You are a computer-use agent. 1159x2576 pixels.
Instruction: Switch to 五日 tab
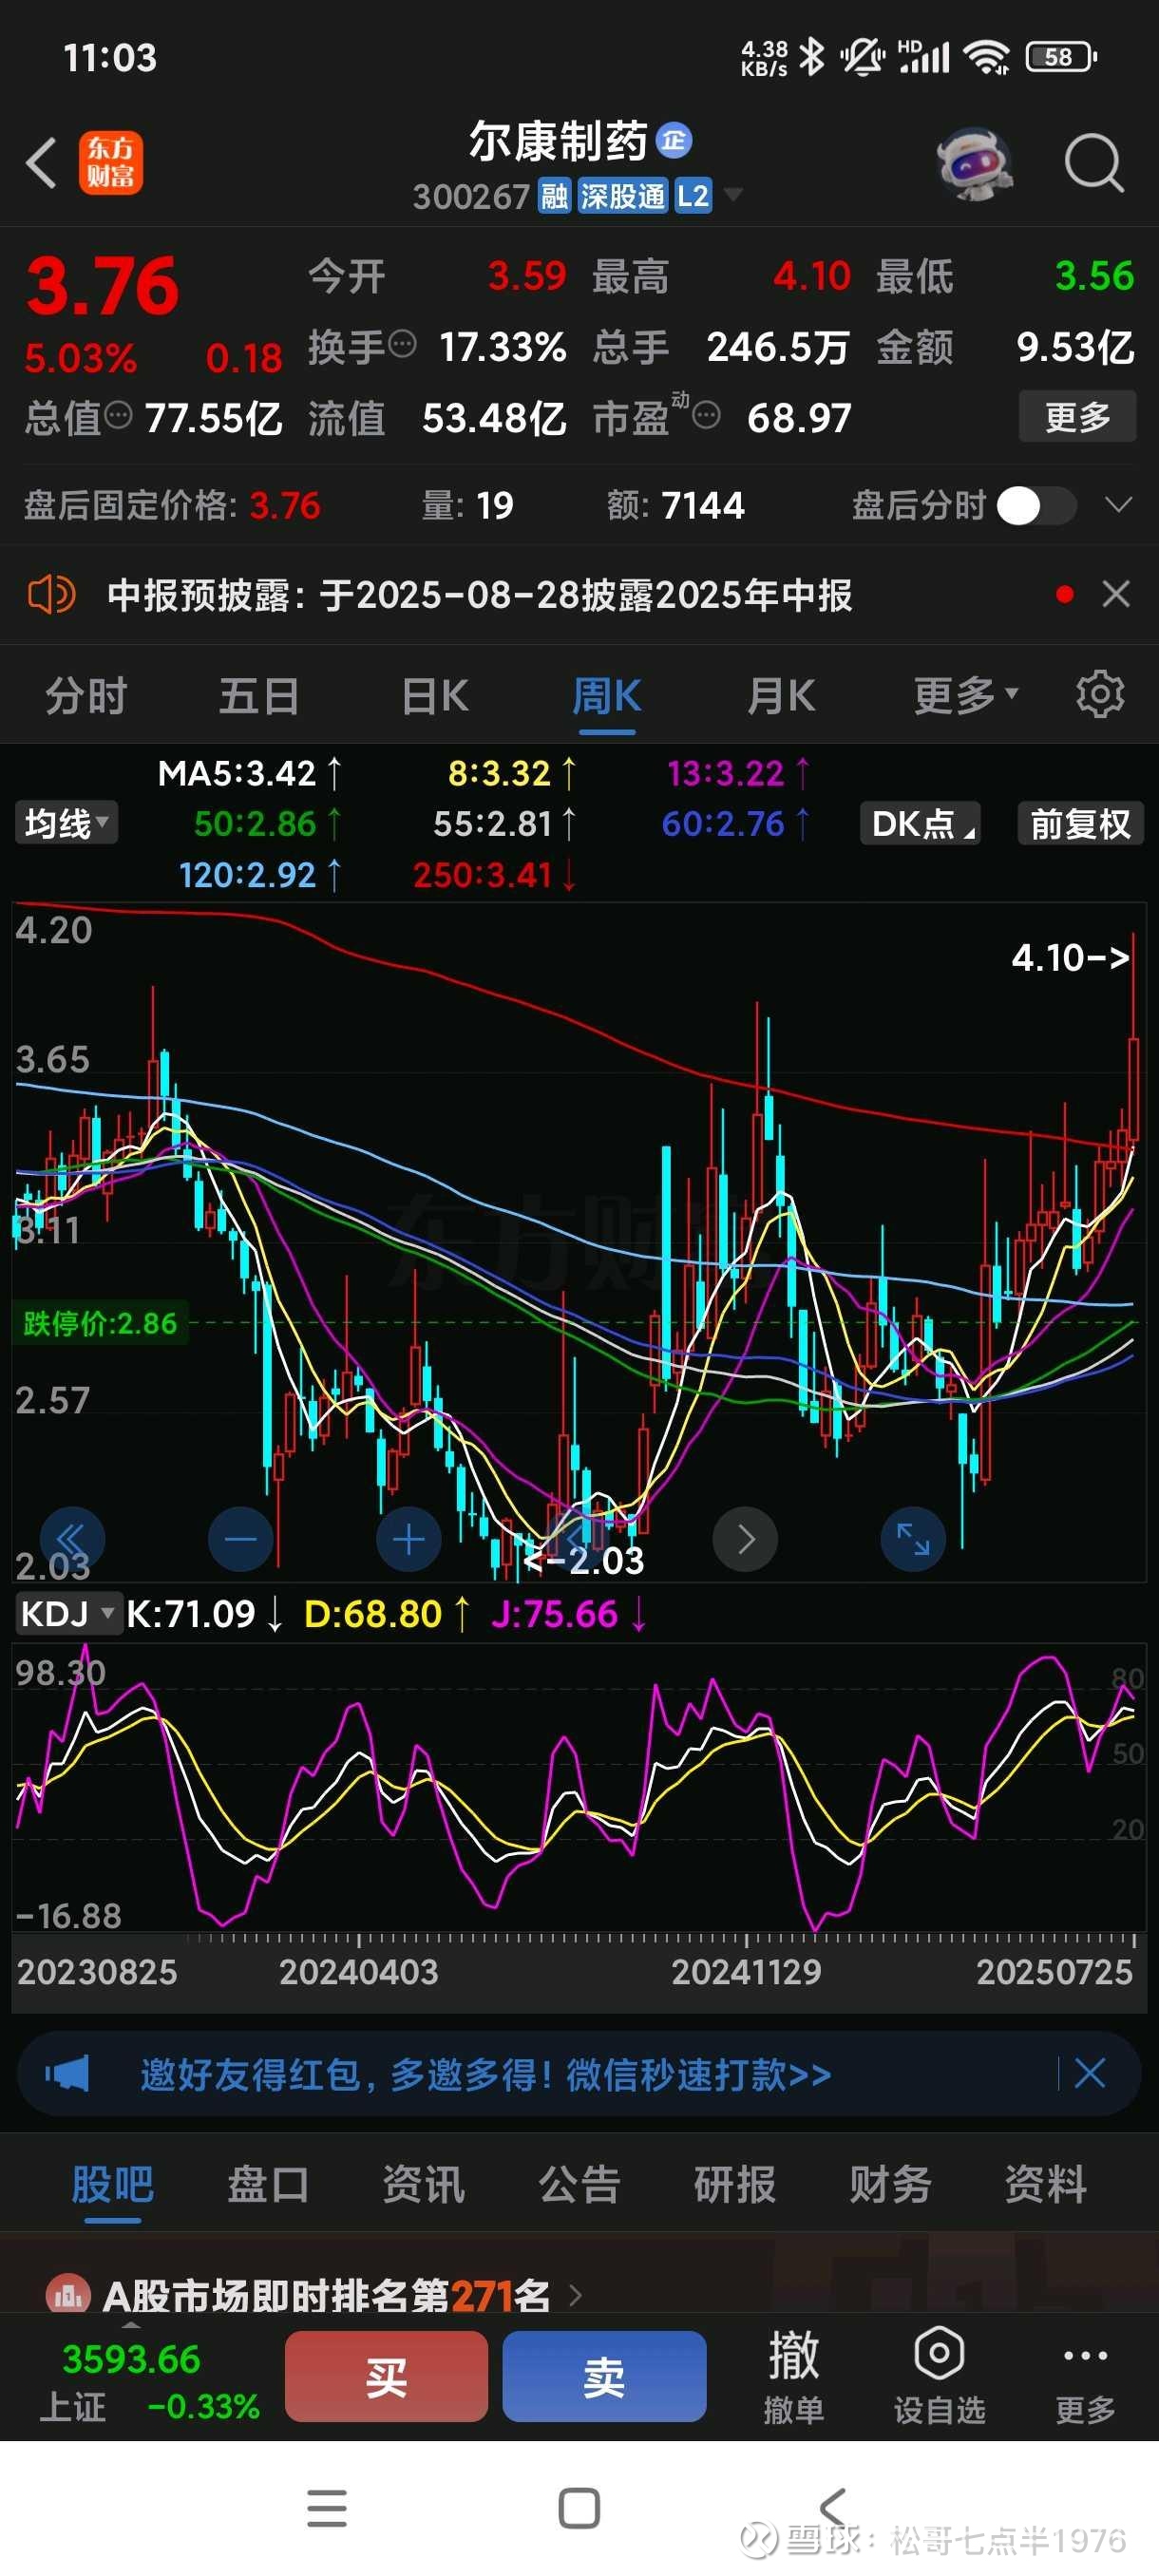click(x=259, y=695)
